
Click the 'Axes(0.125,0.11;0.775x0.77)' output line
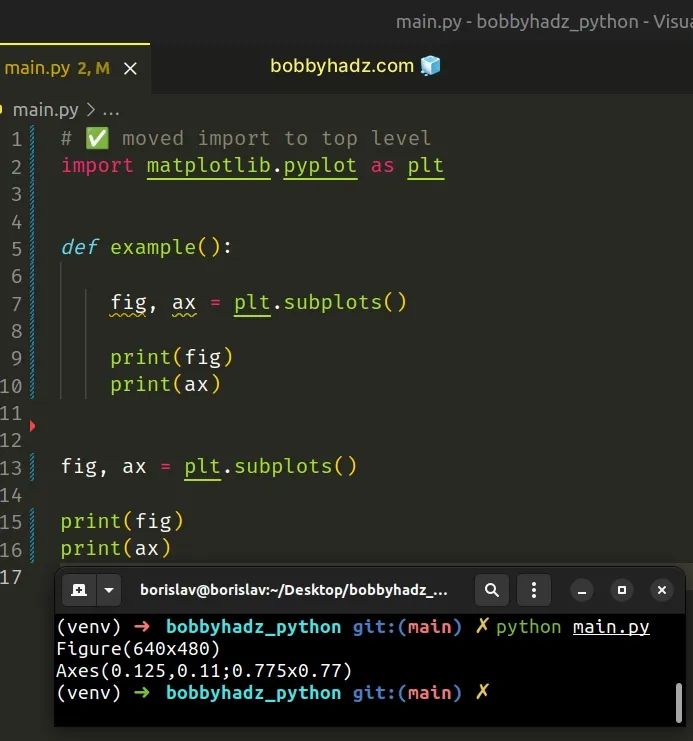(204, 671)
